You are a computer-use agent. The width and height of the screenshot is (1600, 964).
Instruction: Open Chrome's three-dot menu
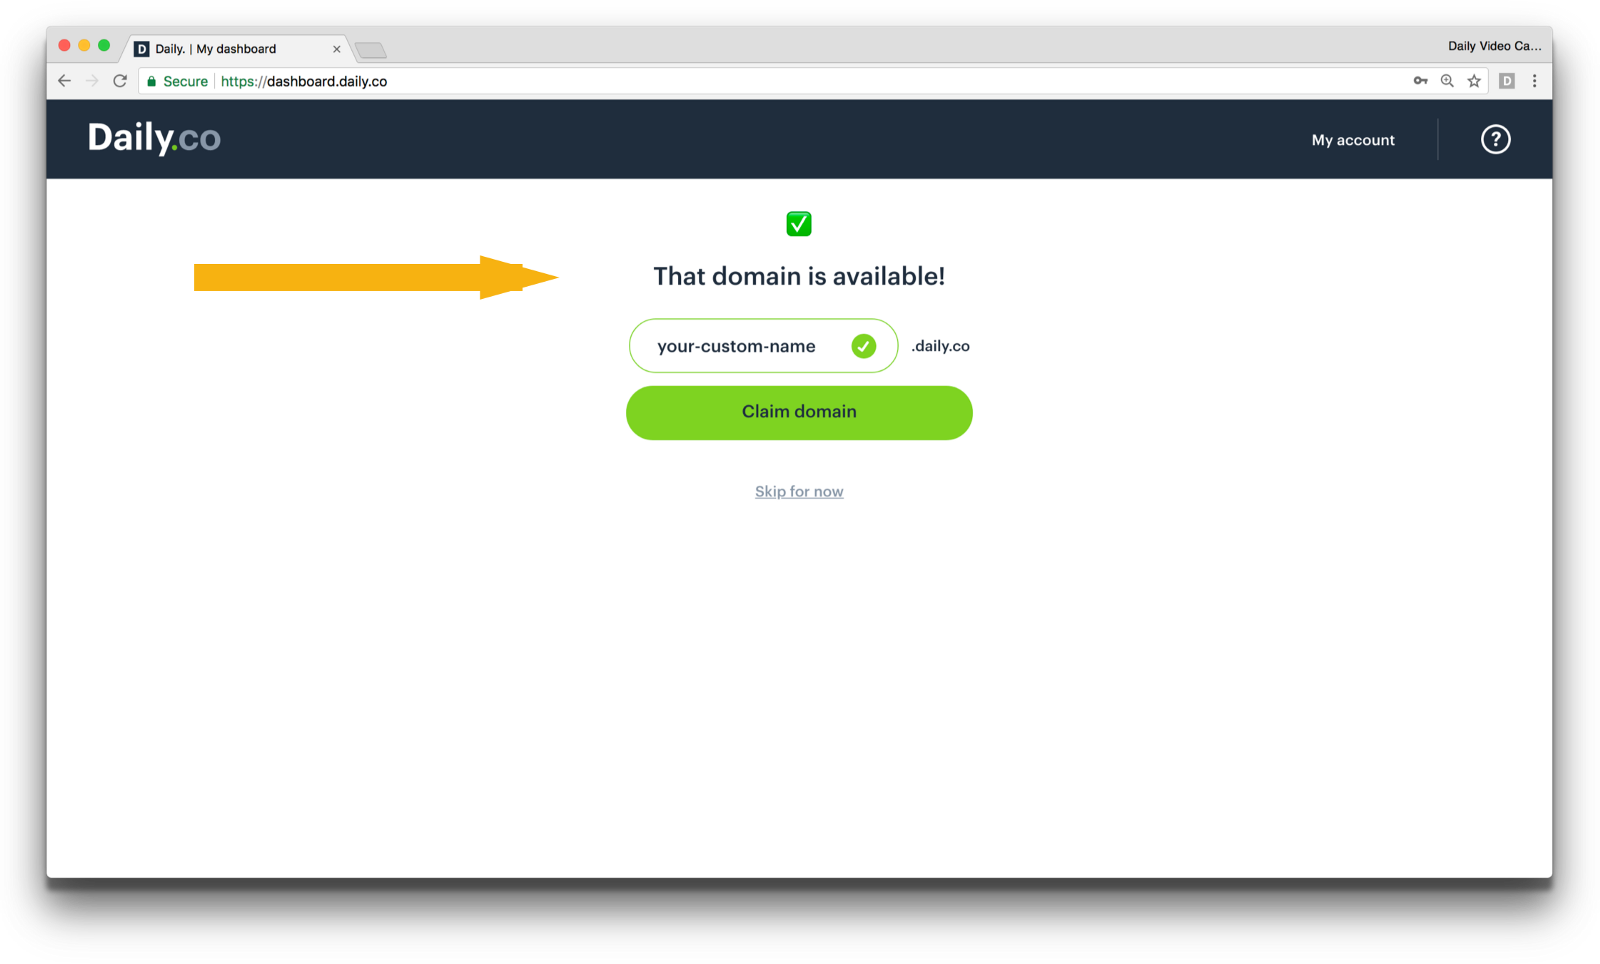pos(1535,81)
